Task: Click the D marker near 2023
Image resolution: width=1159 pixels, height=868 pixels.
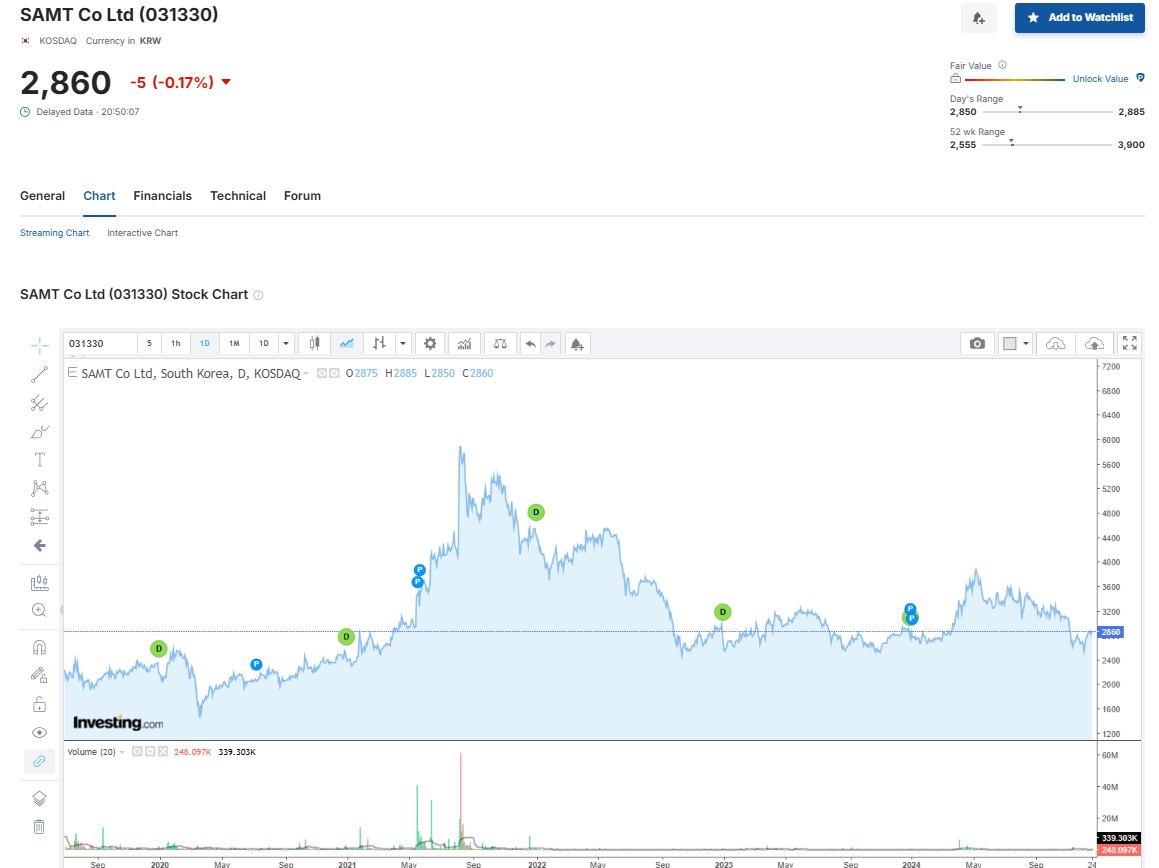Action: point(723,611)
